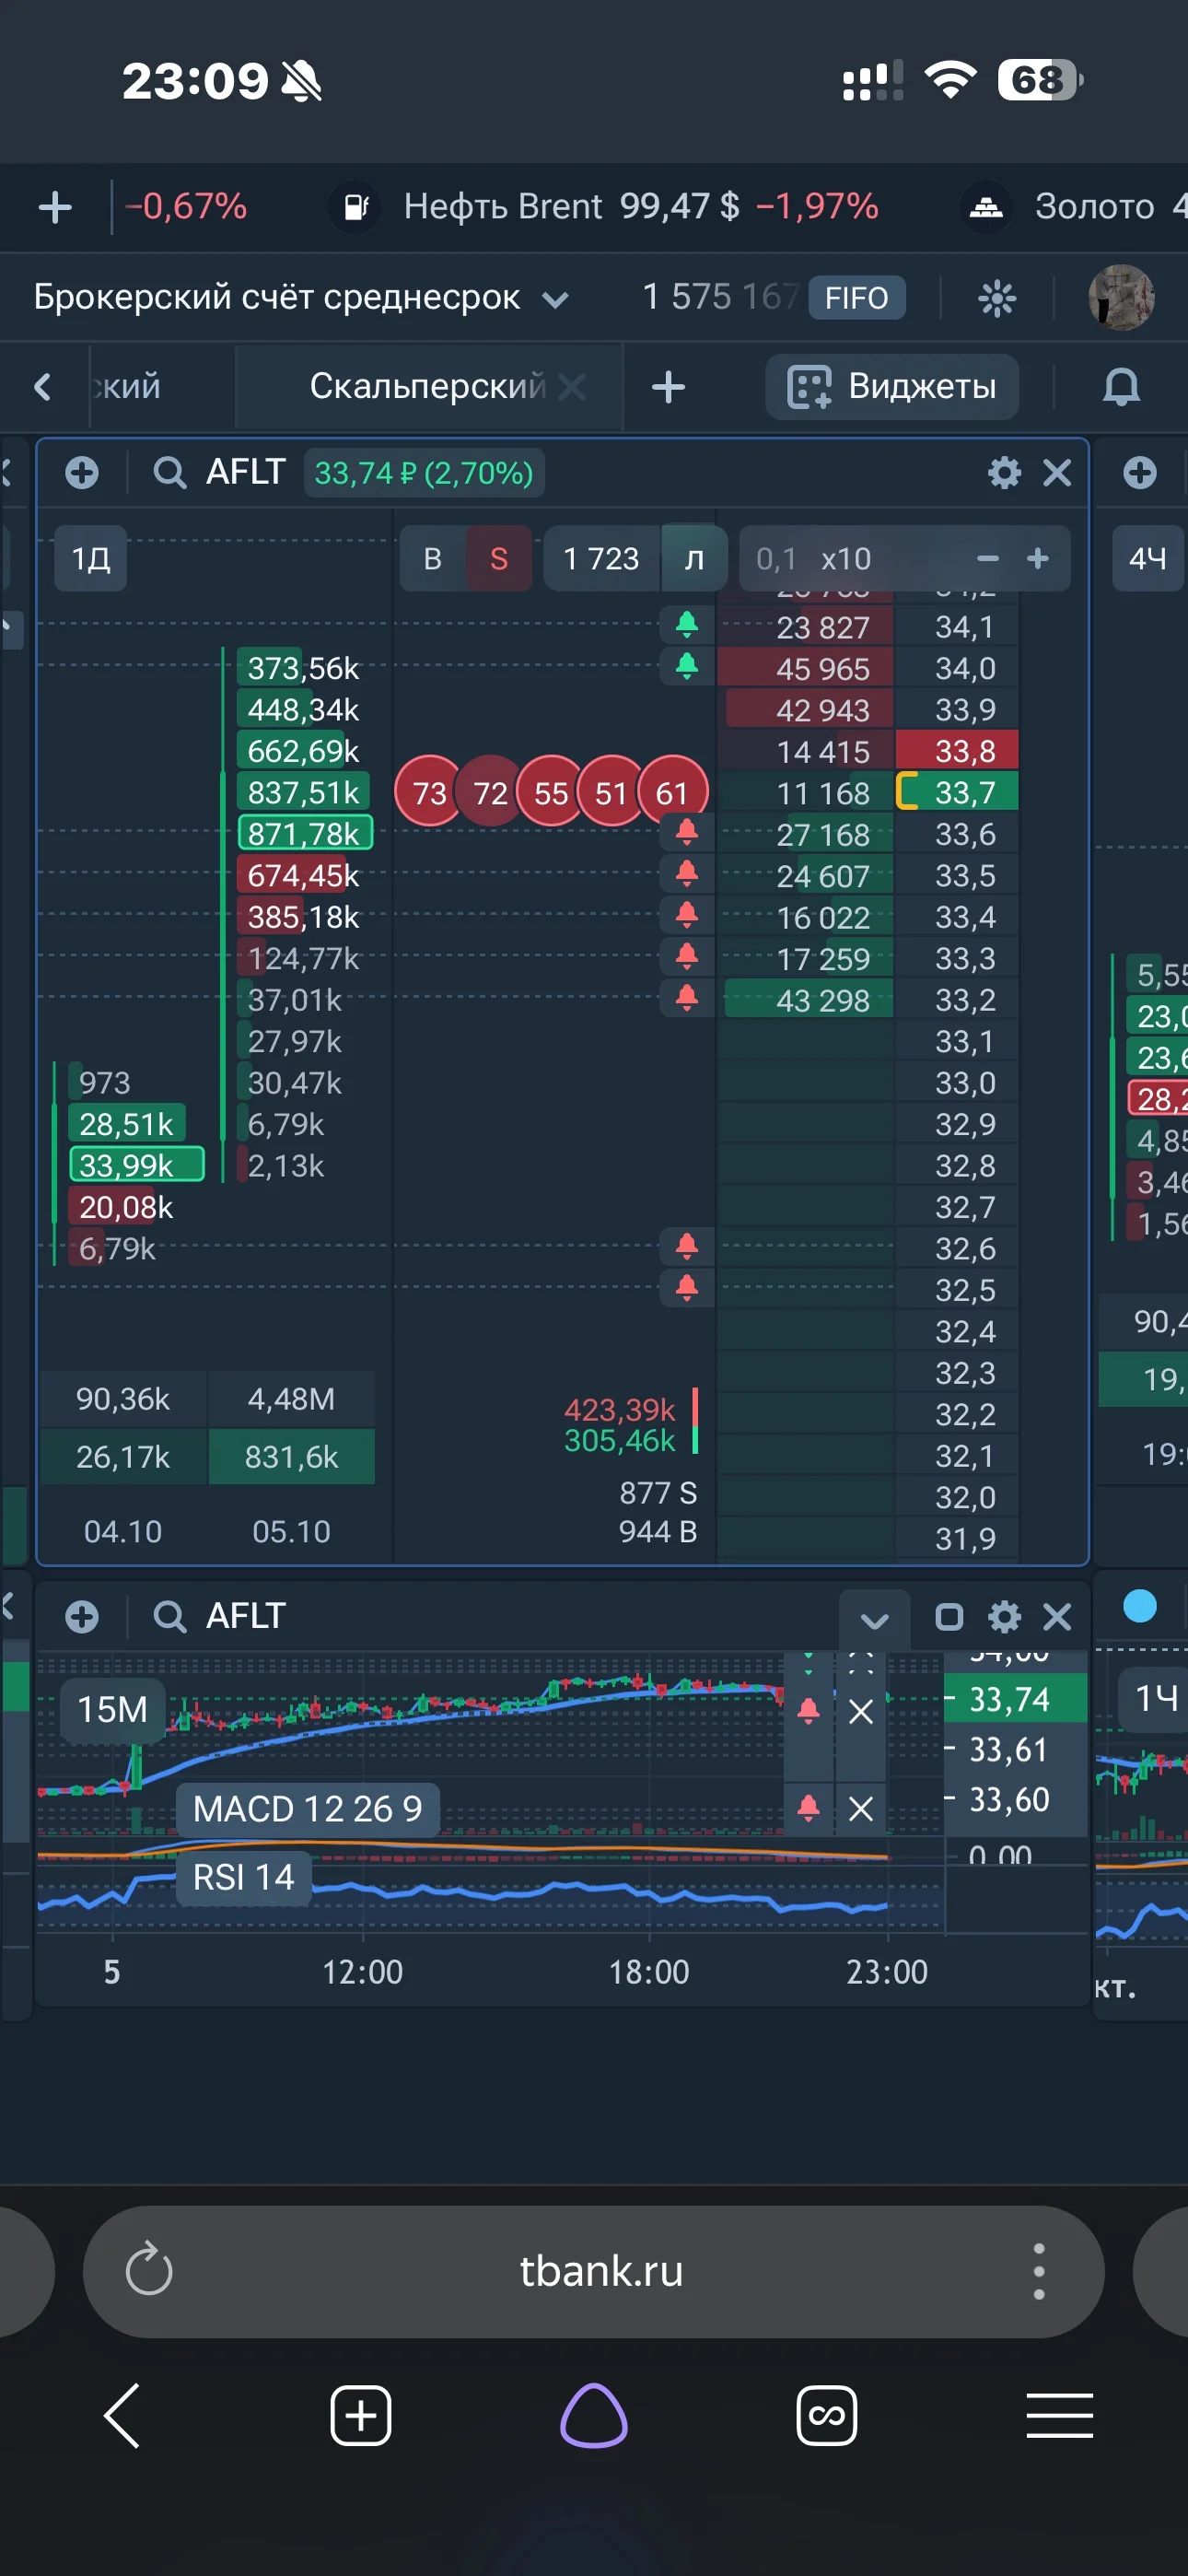
Task: Open the AFLT chart widget settings gear
Action: pyautogui.click(x=1004, y=1616)
